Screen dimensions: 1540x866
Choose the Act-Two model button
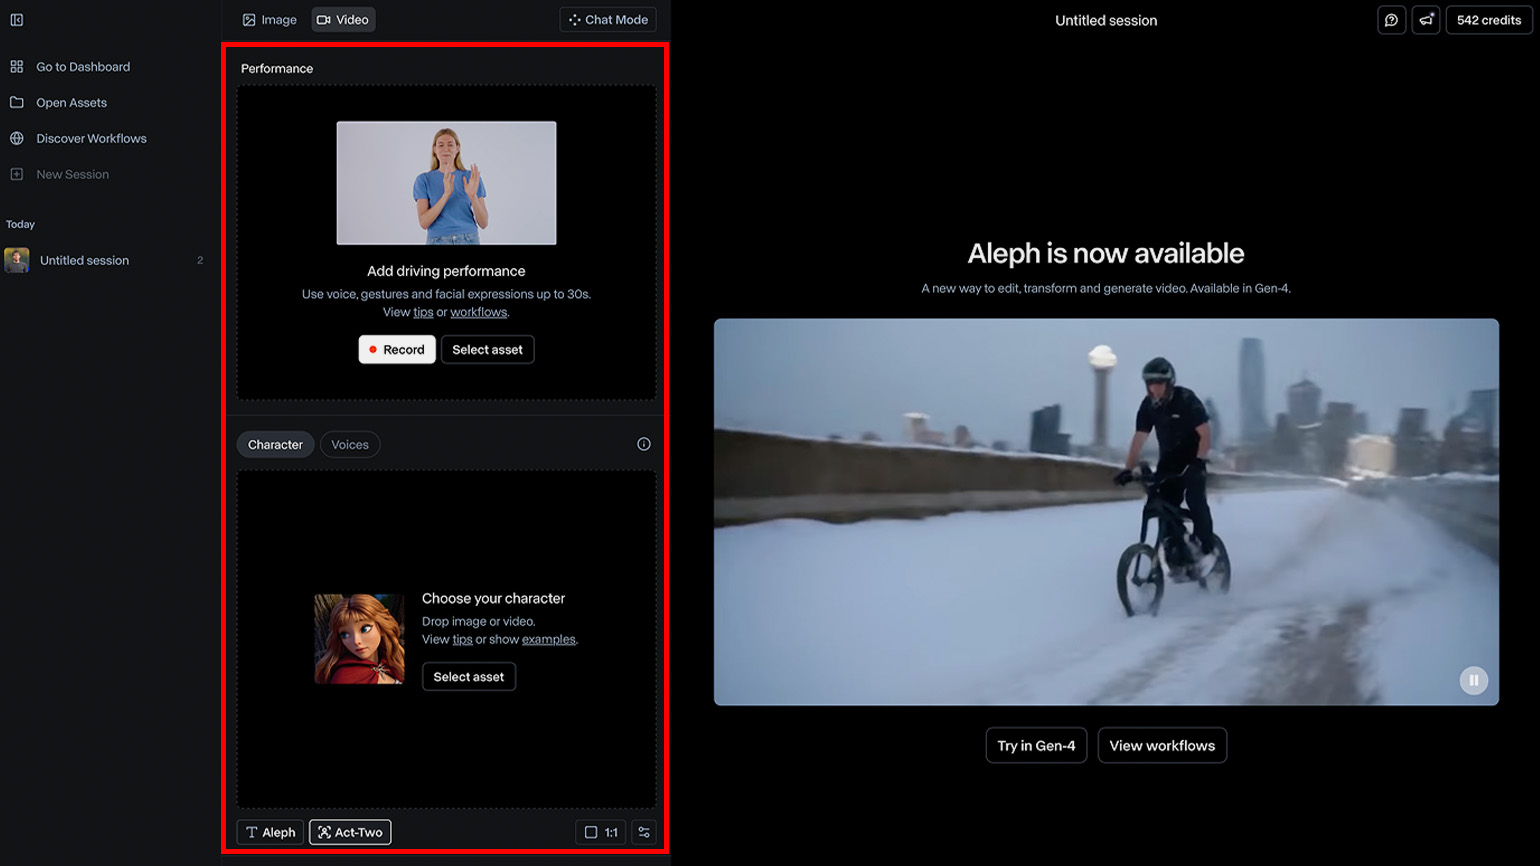[350, 832]
